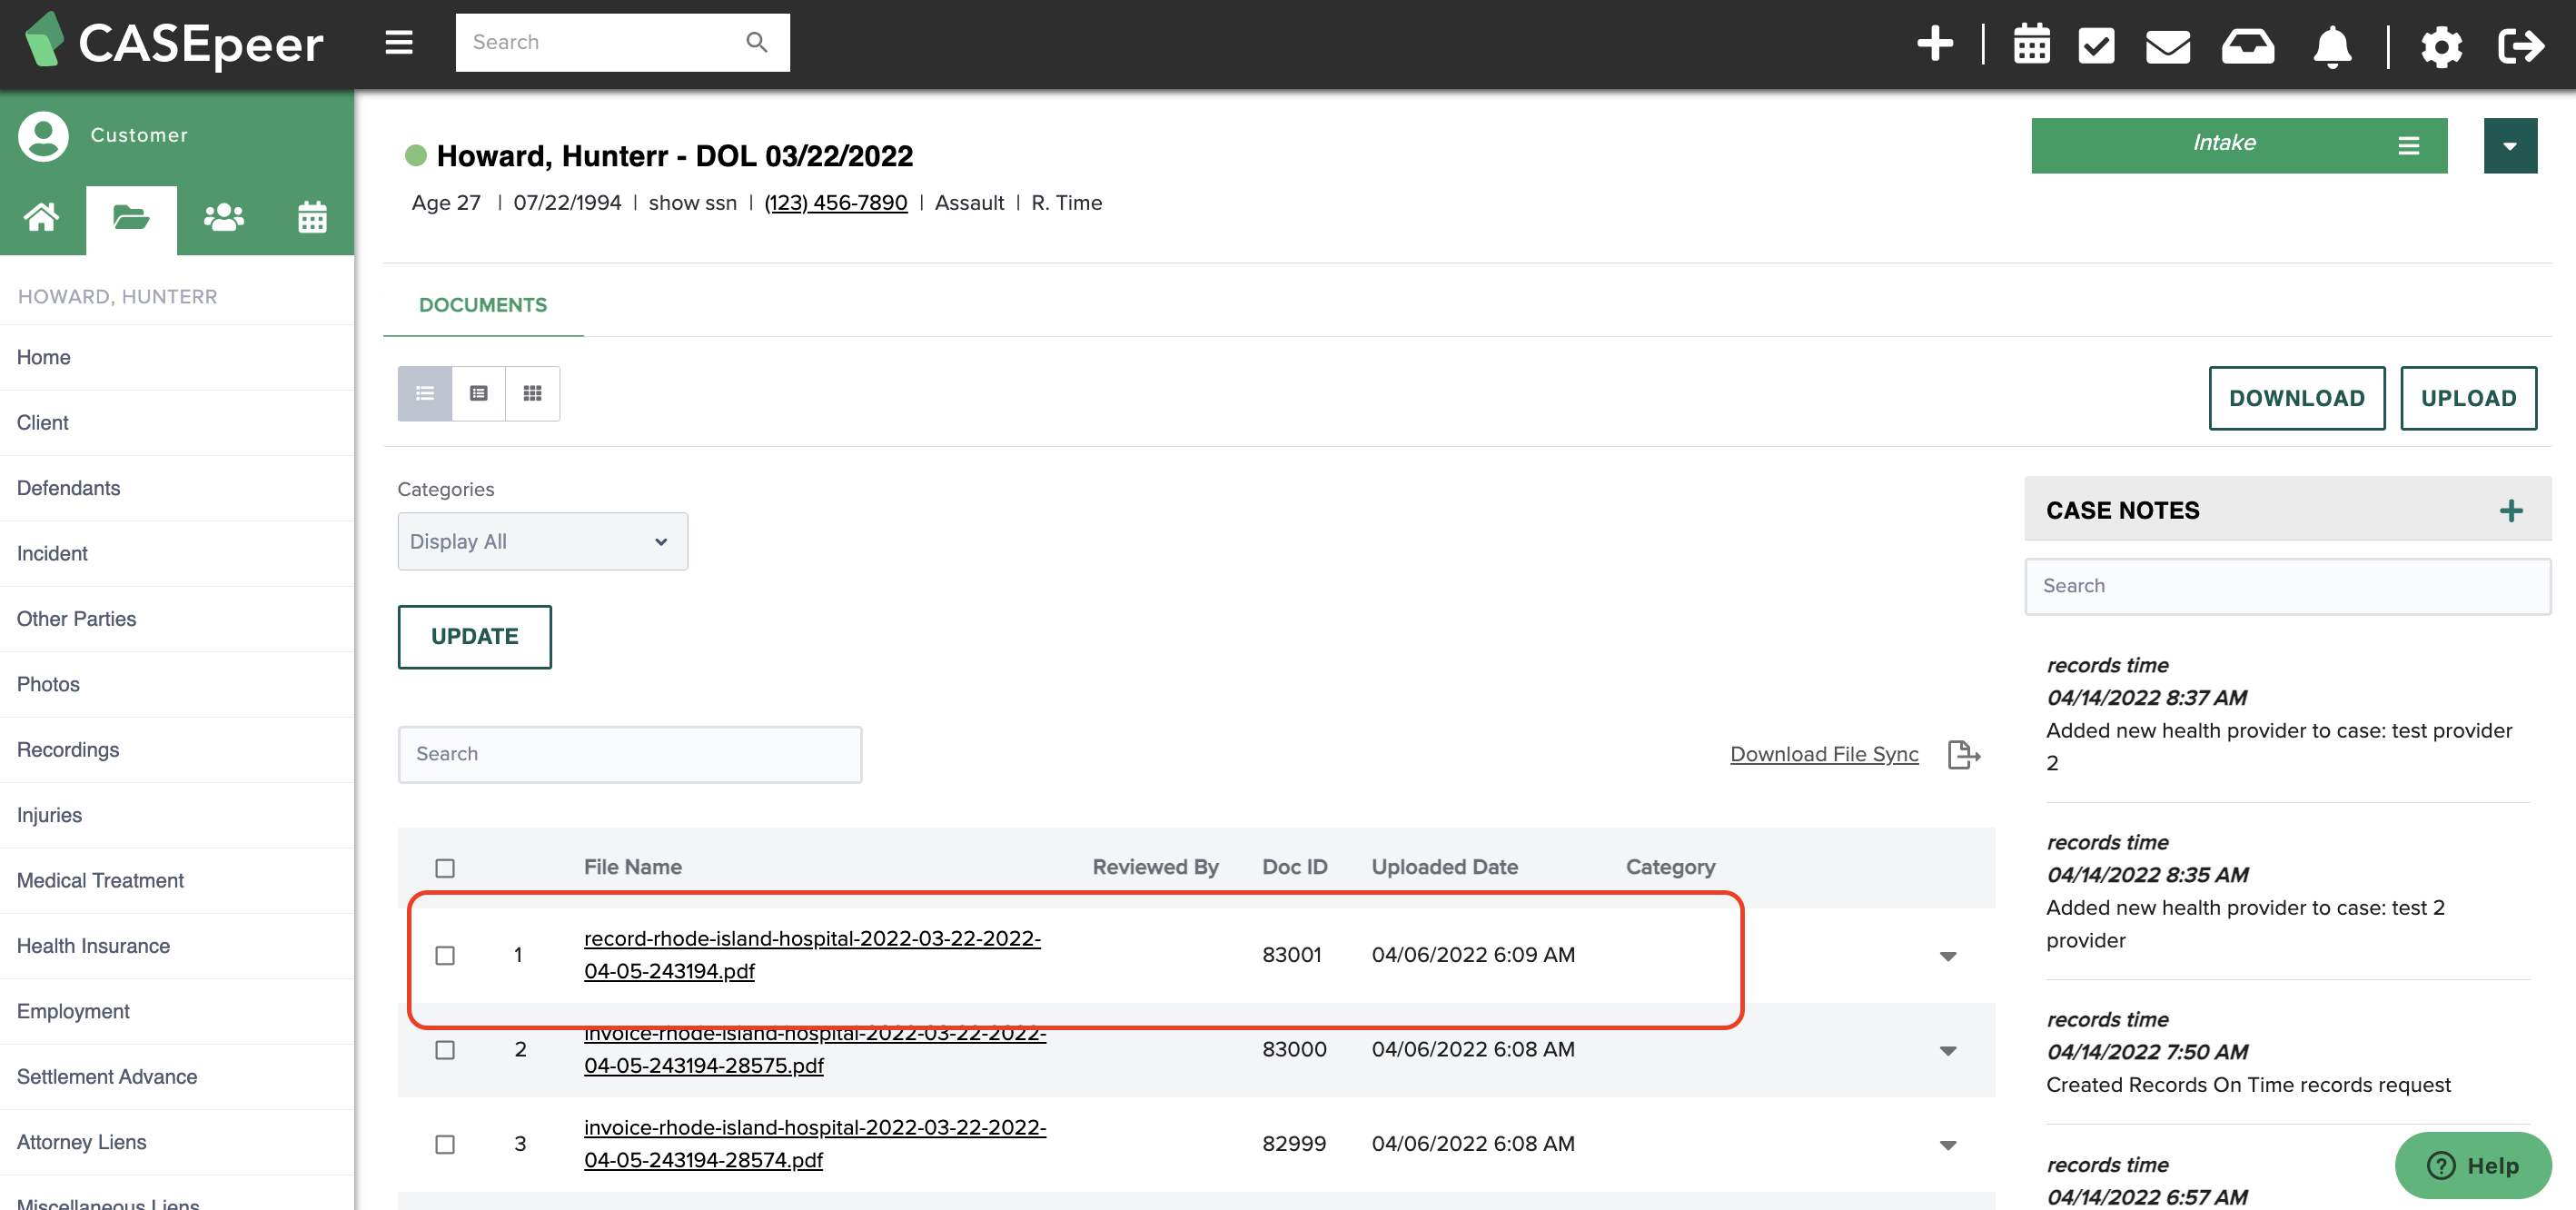This screenshot has height=1210, width=2576.
Task: Open the hamburger menu next to logo
Action: pos(399,42)
